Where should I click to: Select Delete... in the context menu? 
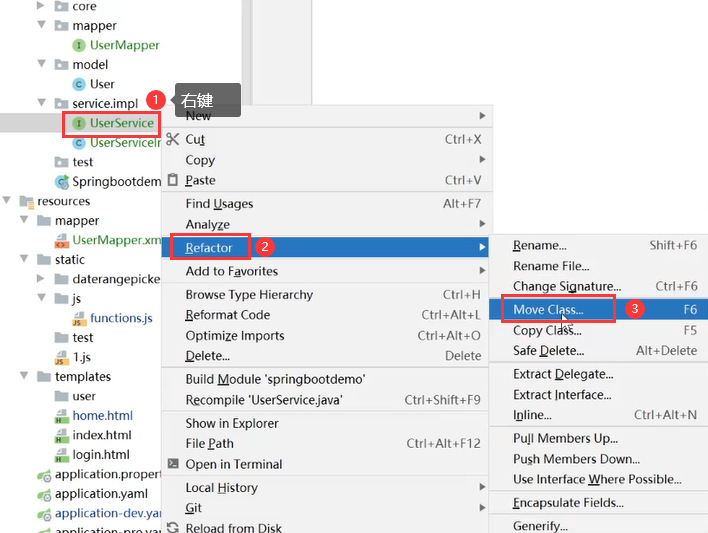tap(325, 356)
